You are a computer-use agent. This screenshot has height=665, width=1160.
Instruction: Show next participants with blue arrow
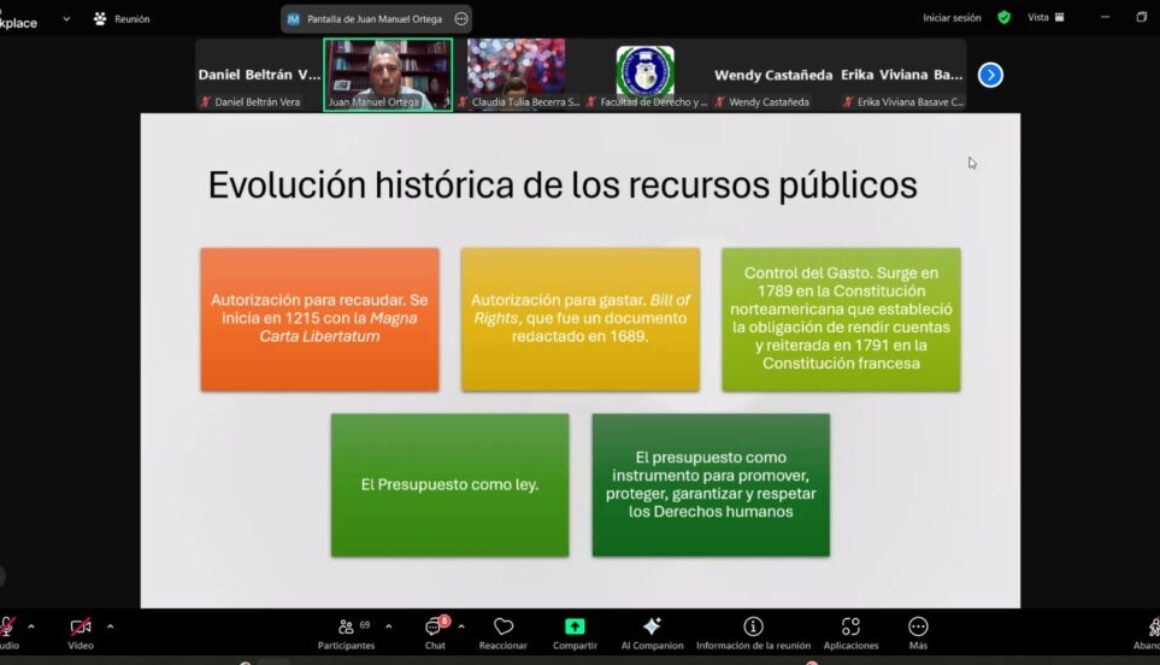991,75
